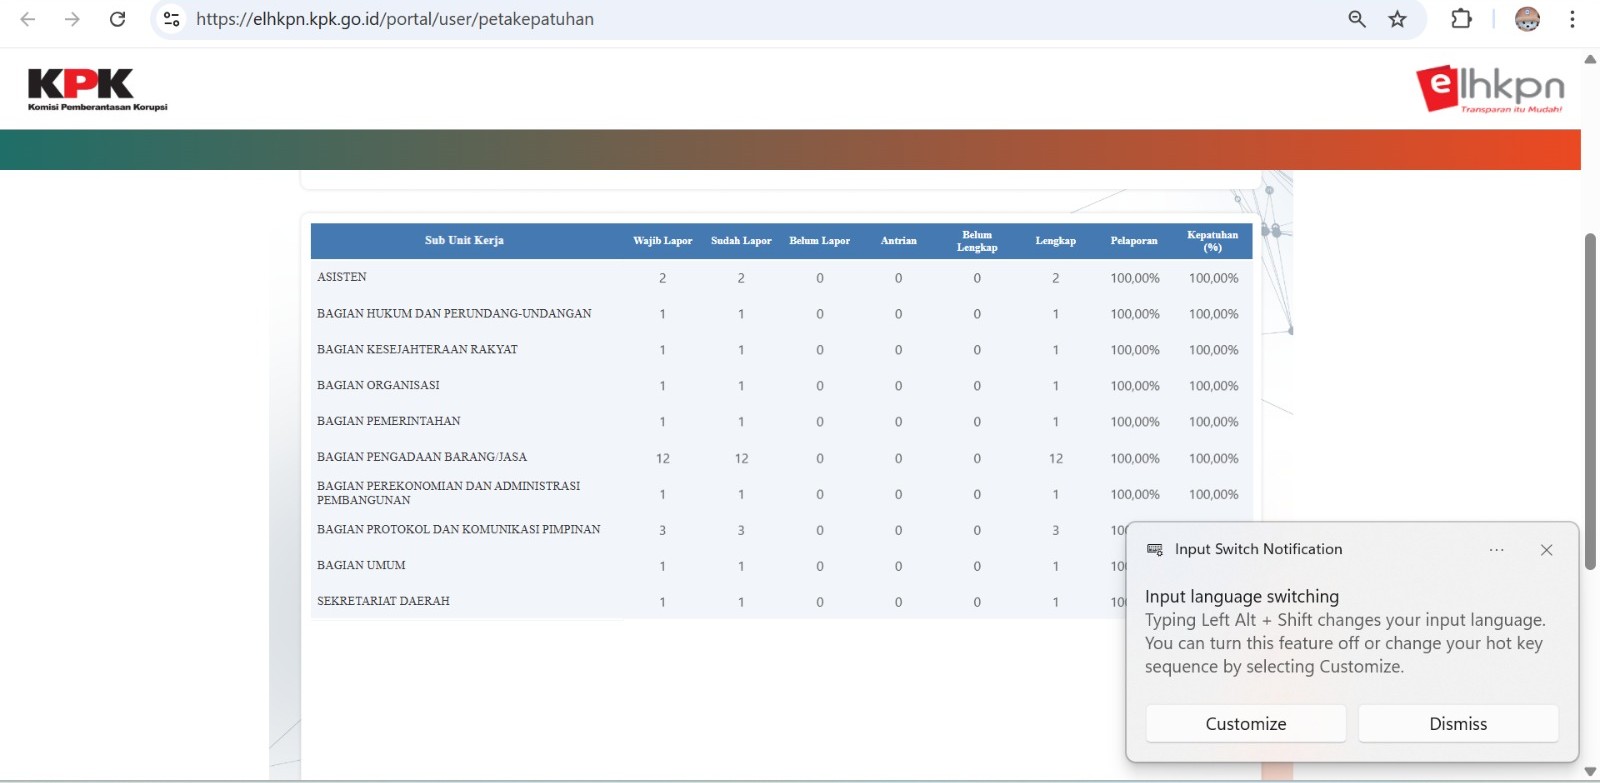
Task: Click the page vertical scrollbar thumb
Action: (1590, 400)
